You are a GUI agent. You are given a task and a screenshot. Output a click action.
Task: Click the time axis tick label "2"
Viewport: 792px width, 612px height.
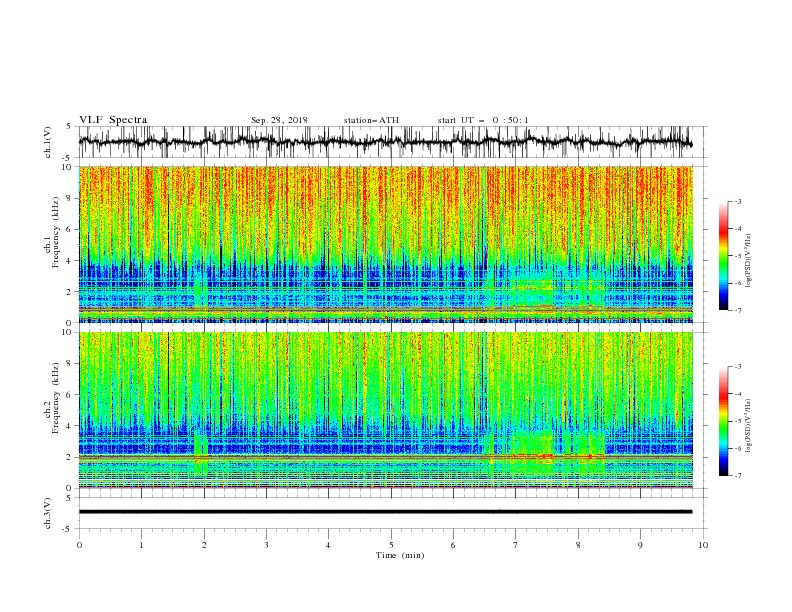tap(204, 545)
